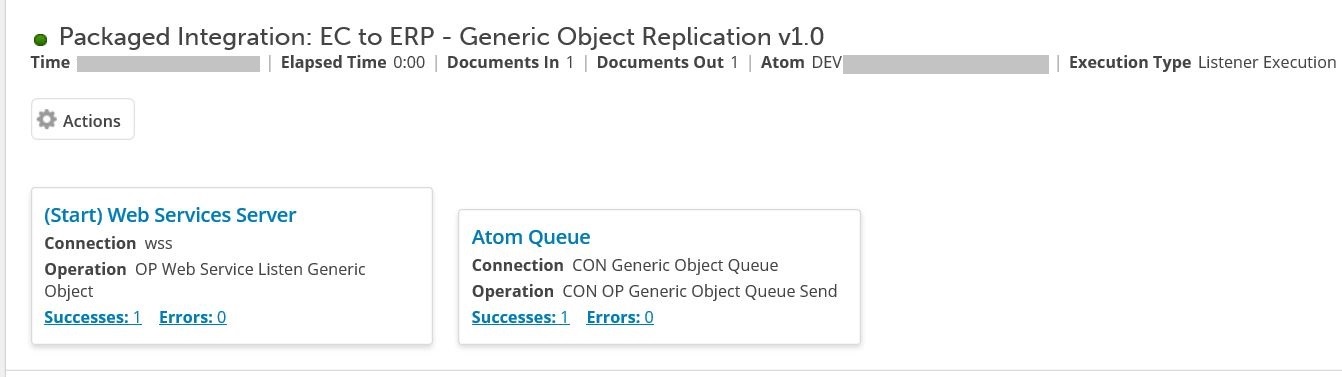
Task: View Errors for Atom Queue
Action: tap(620, 317)
